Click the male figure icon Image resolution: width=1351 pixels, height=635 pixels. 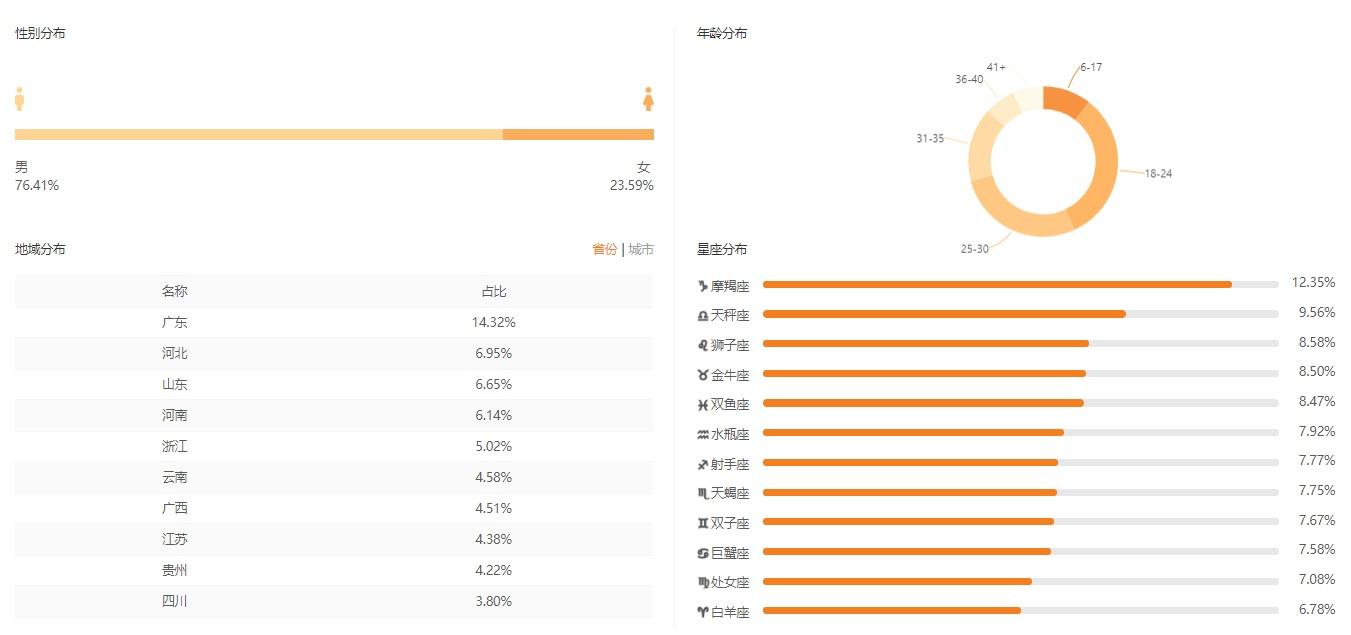click(19, 98)
